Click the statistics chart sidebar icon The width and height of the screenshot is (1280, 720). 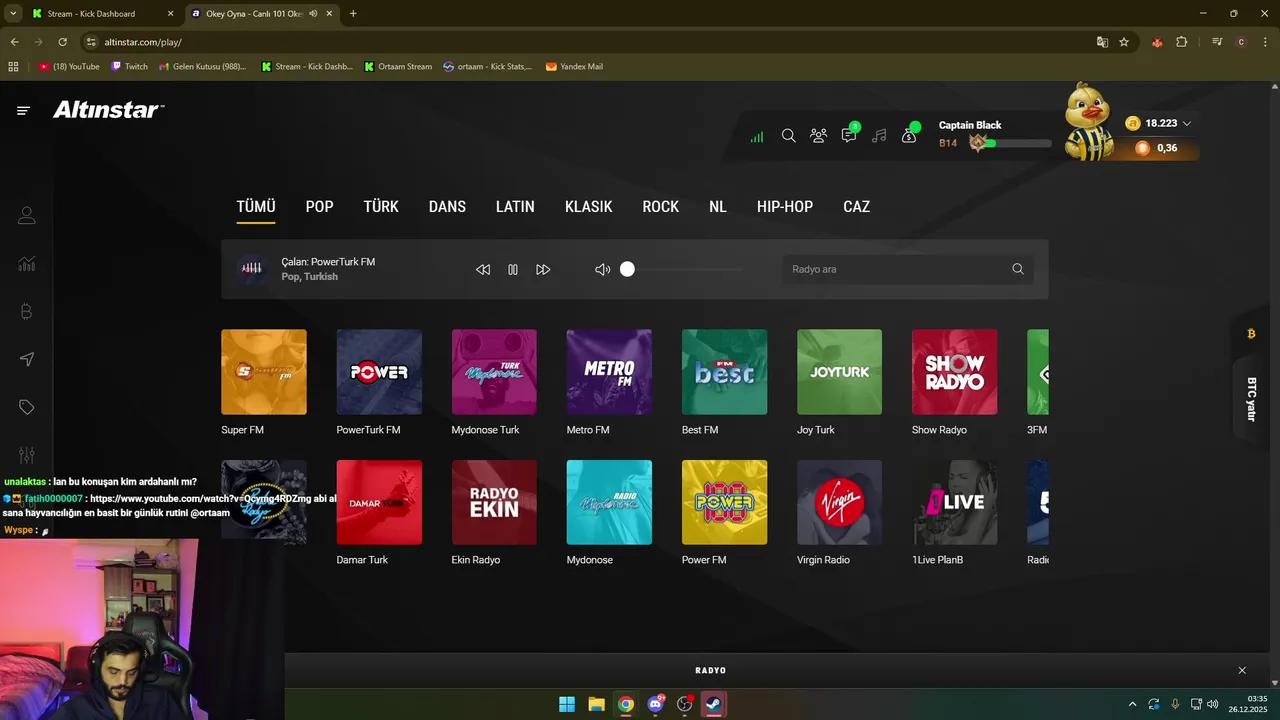tap(26, 263)
